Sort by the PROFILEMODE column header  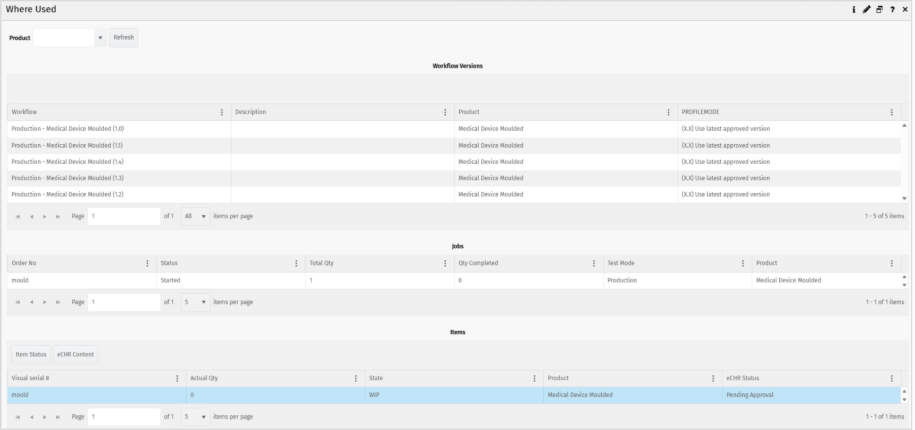click(x=700, y=112)
